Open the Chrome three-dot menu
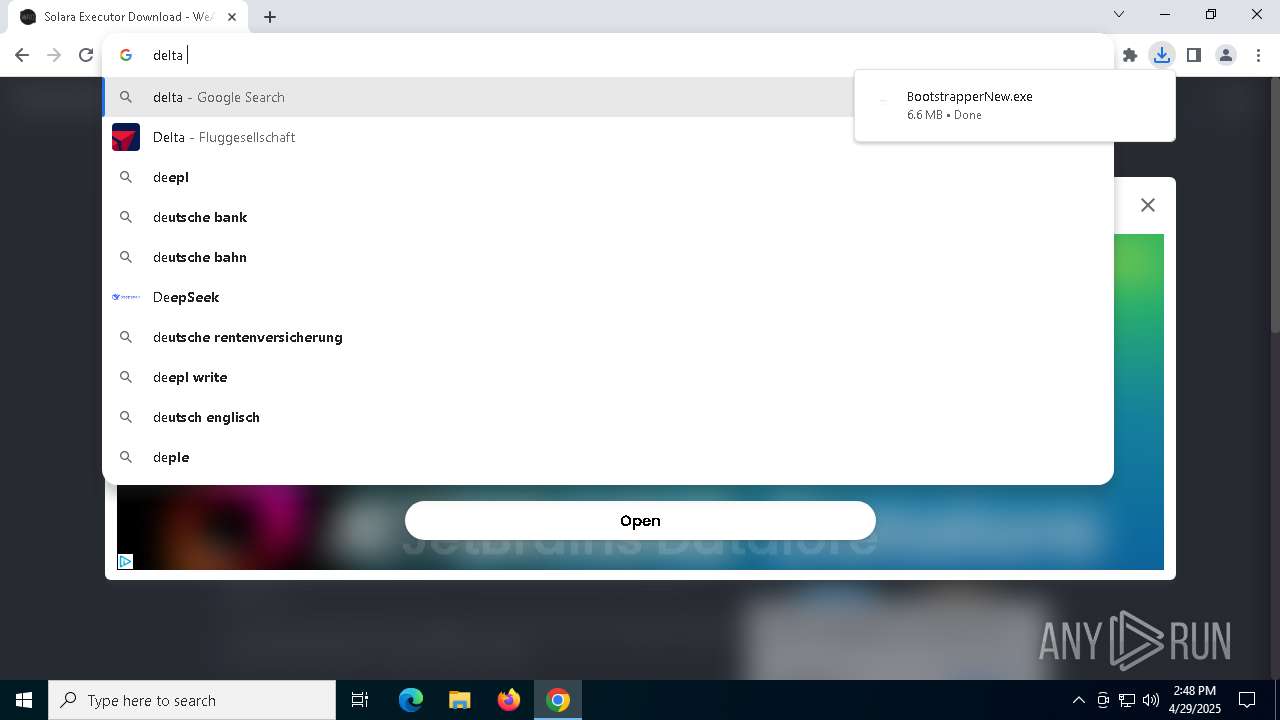1280x720 pixels. pos(1258,55)
